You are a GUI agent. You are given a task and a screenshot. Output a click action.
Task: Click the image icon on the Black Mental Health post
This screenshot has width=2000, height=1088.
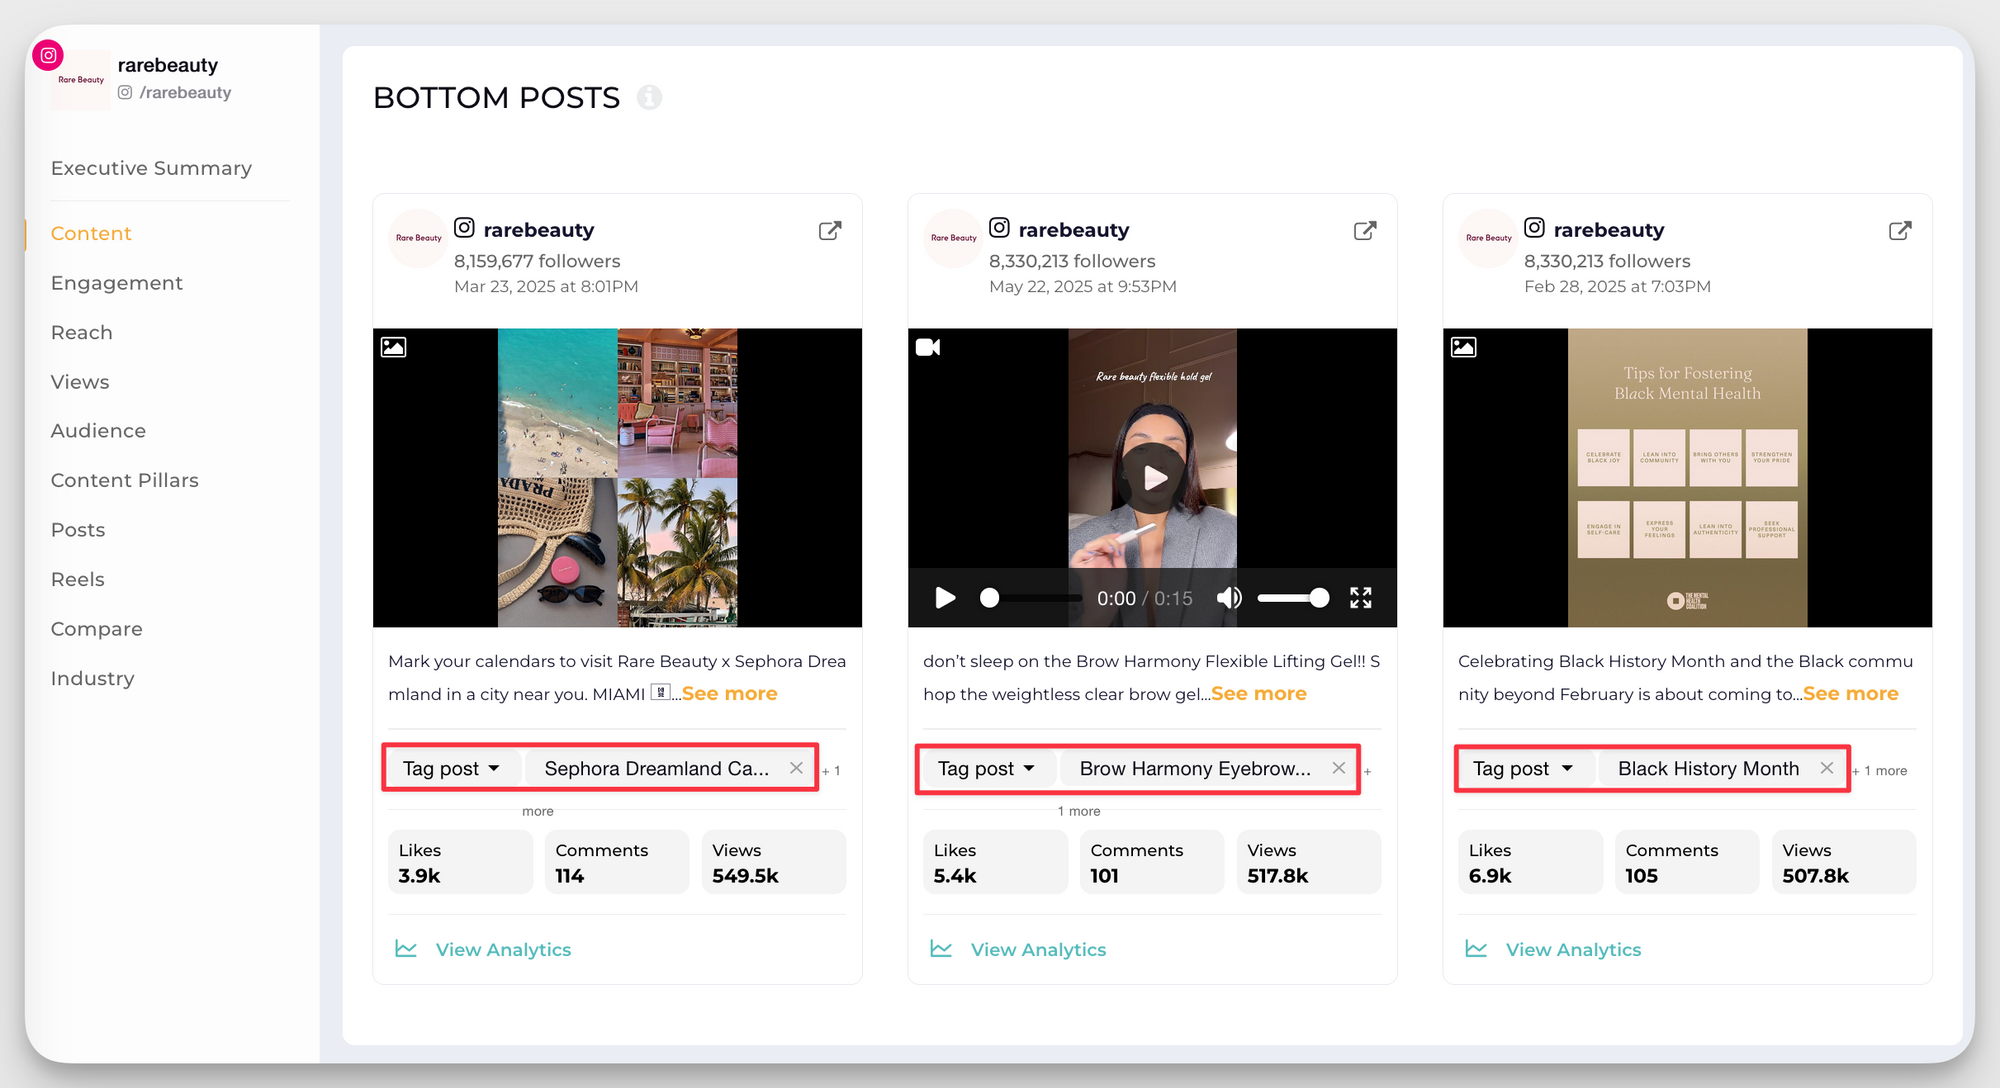click(1464, 347)
